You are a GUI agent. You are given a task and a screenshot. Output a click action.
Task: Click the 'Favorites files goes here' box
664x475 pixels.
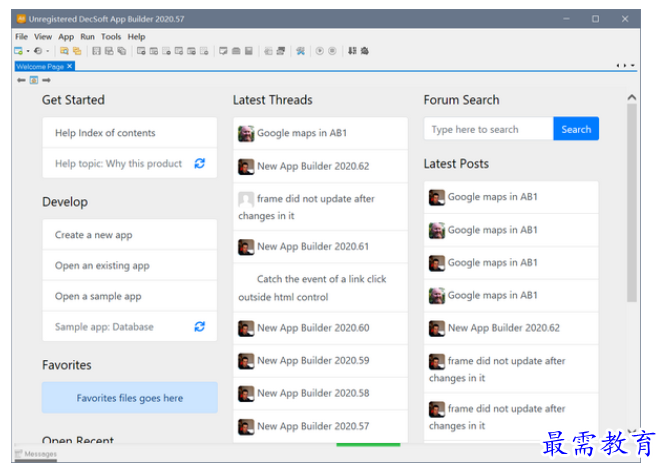(x=130, y=398)
